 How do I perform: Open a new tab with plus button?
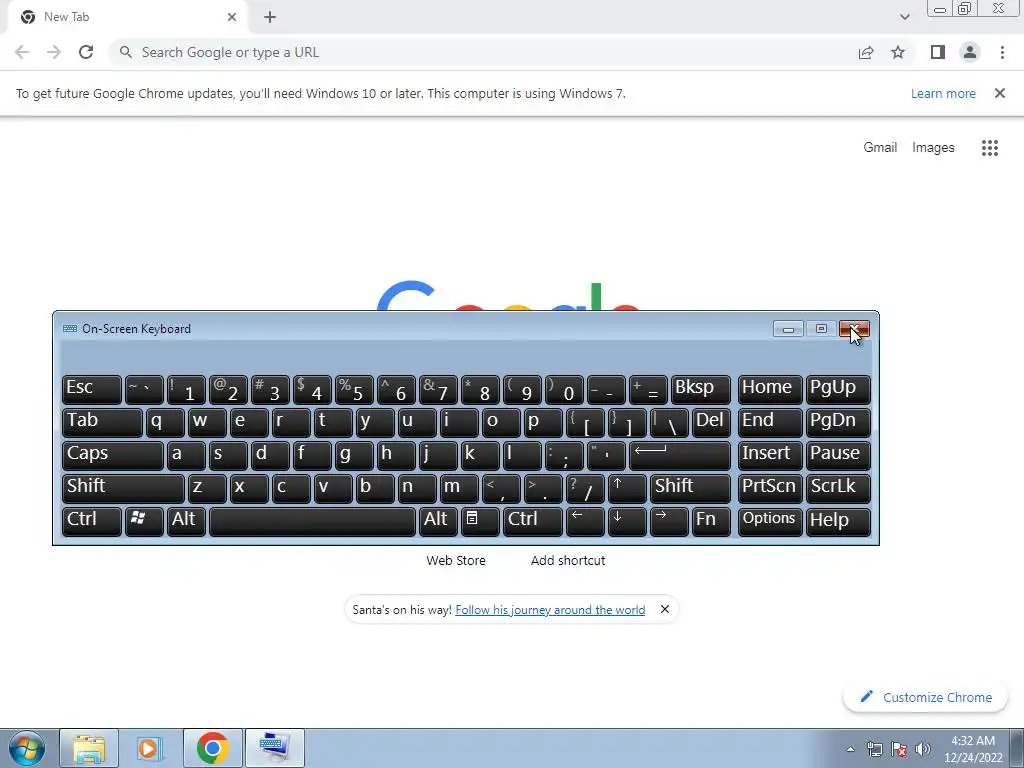click(270, 17)
